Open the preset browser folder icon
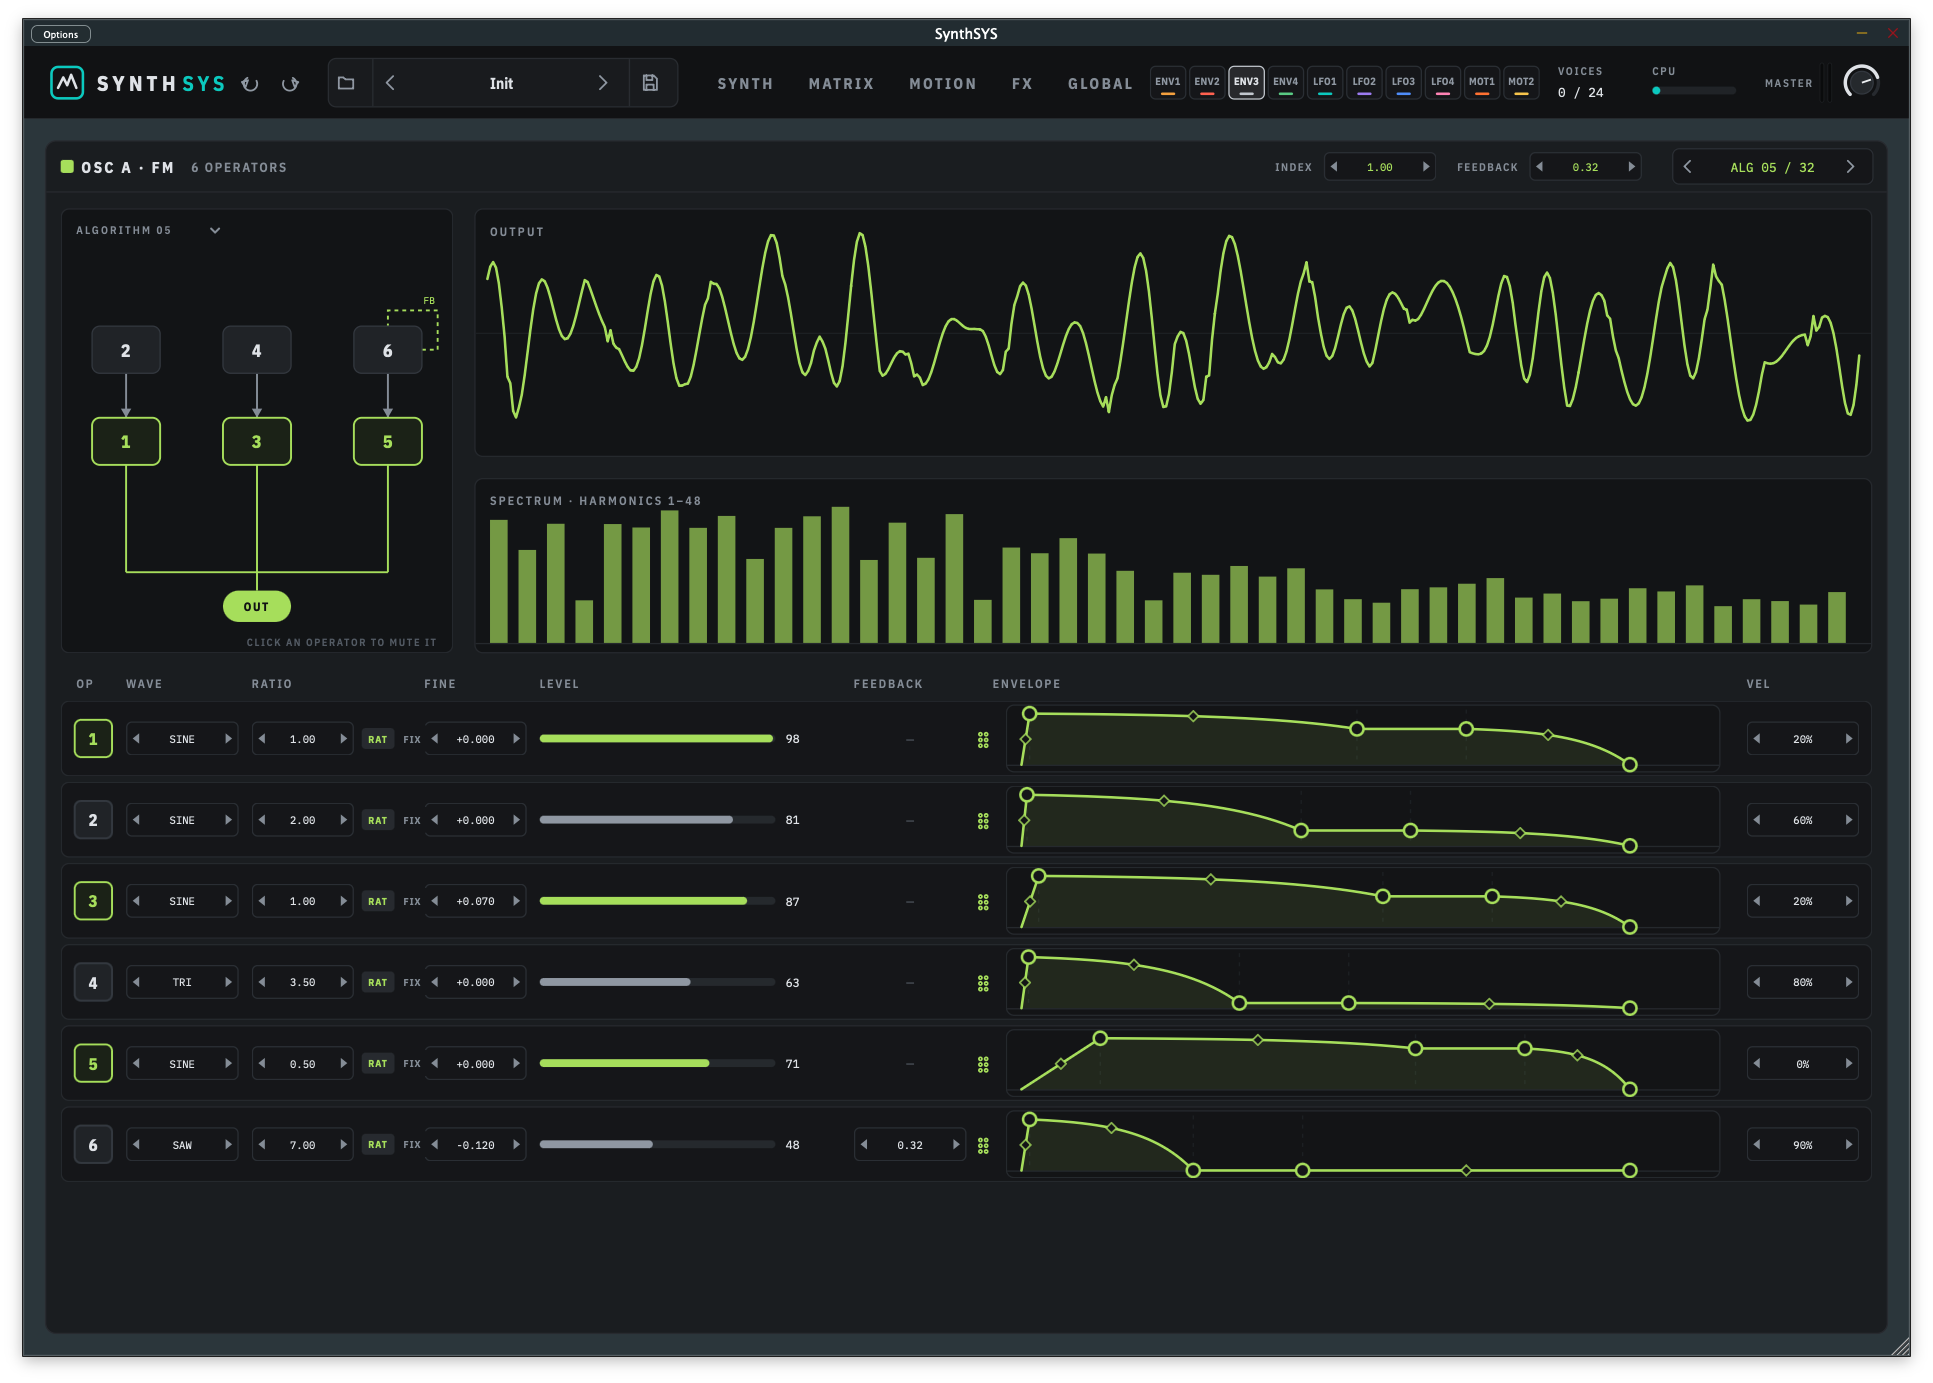 [346, 83]
